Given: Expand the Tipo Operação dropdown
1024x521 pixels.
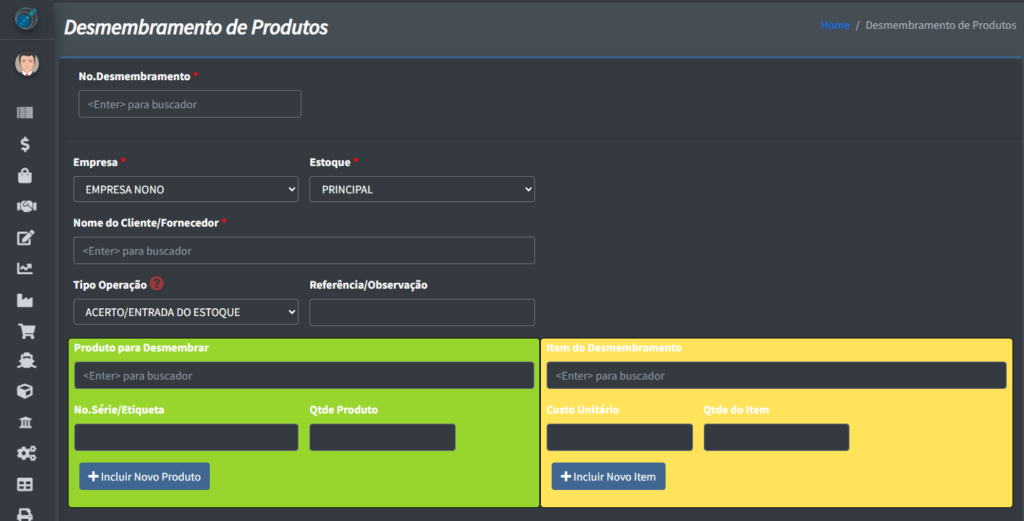Looking at the screenshot, I should coord(186,312).
